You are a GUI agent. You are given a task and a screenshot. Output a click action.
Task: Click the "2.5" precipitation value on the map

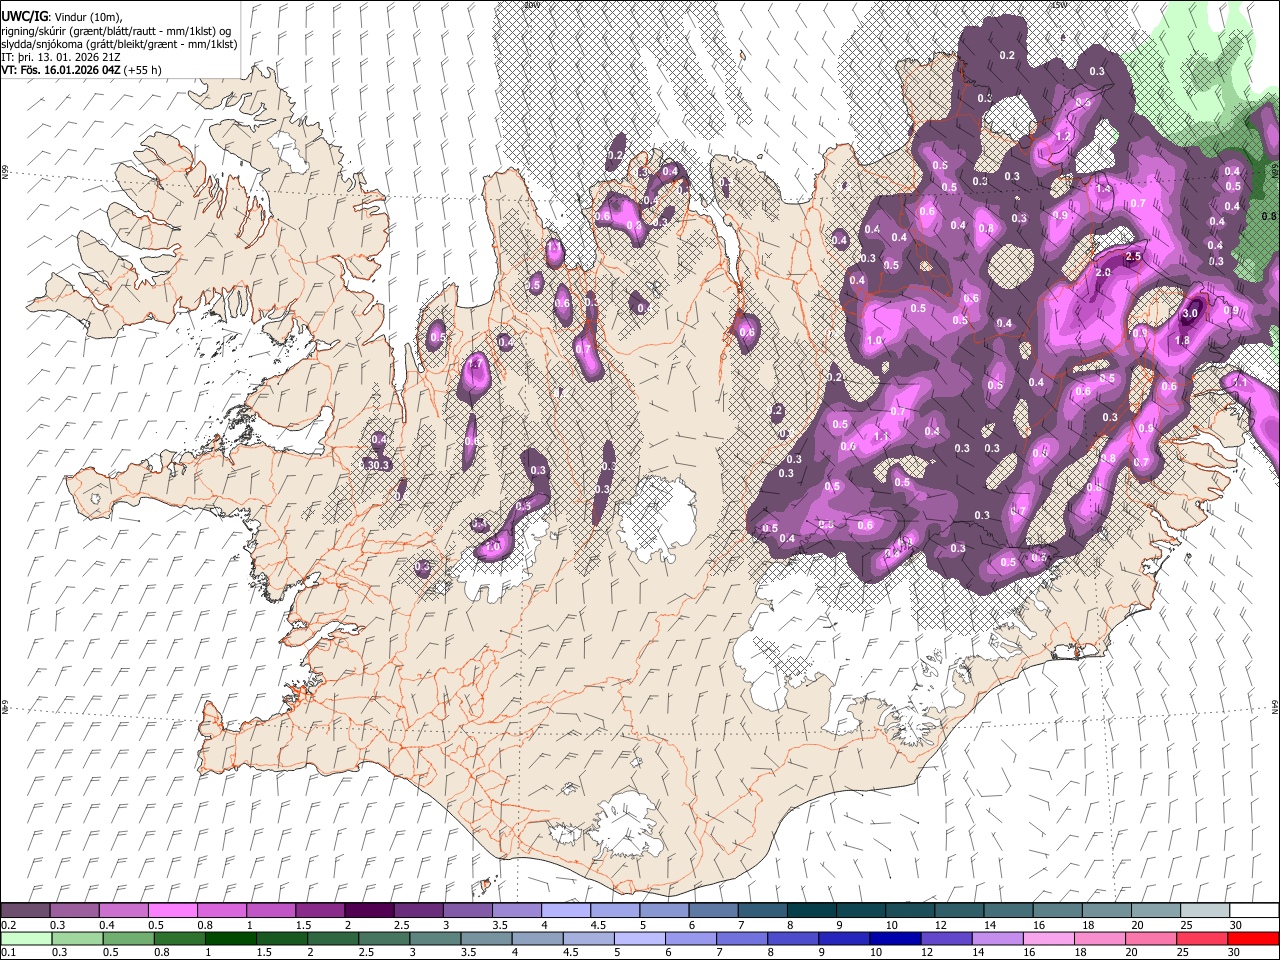click(x=1133, y=257)
